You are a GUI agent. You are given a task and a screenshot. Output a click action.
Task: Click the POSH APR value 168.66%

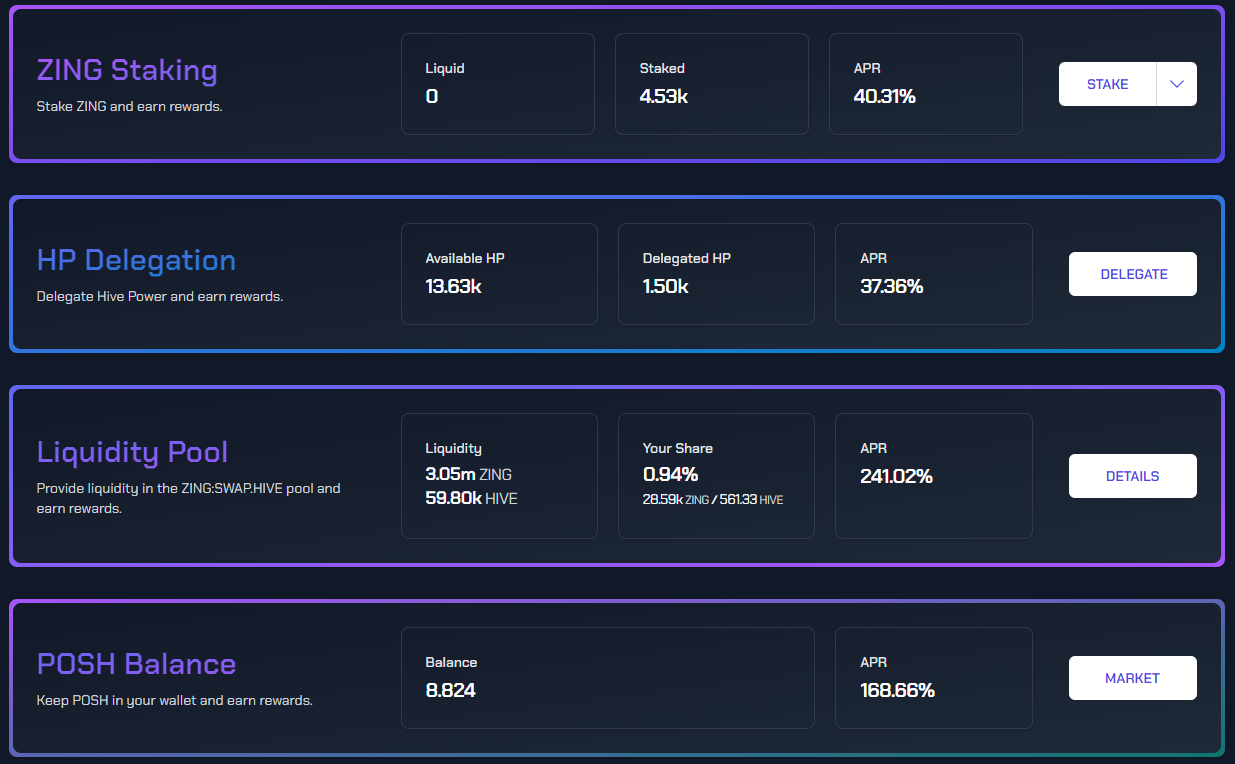pyautogui.click(x=898, y=690)
